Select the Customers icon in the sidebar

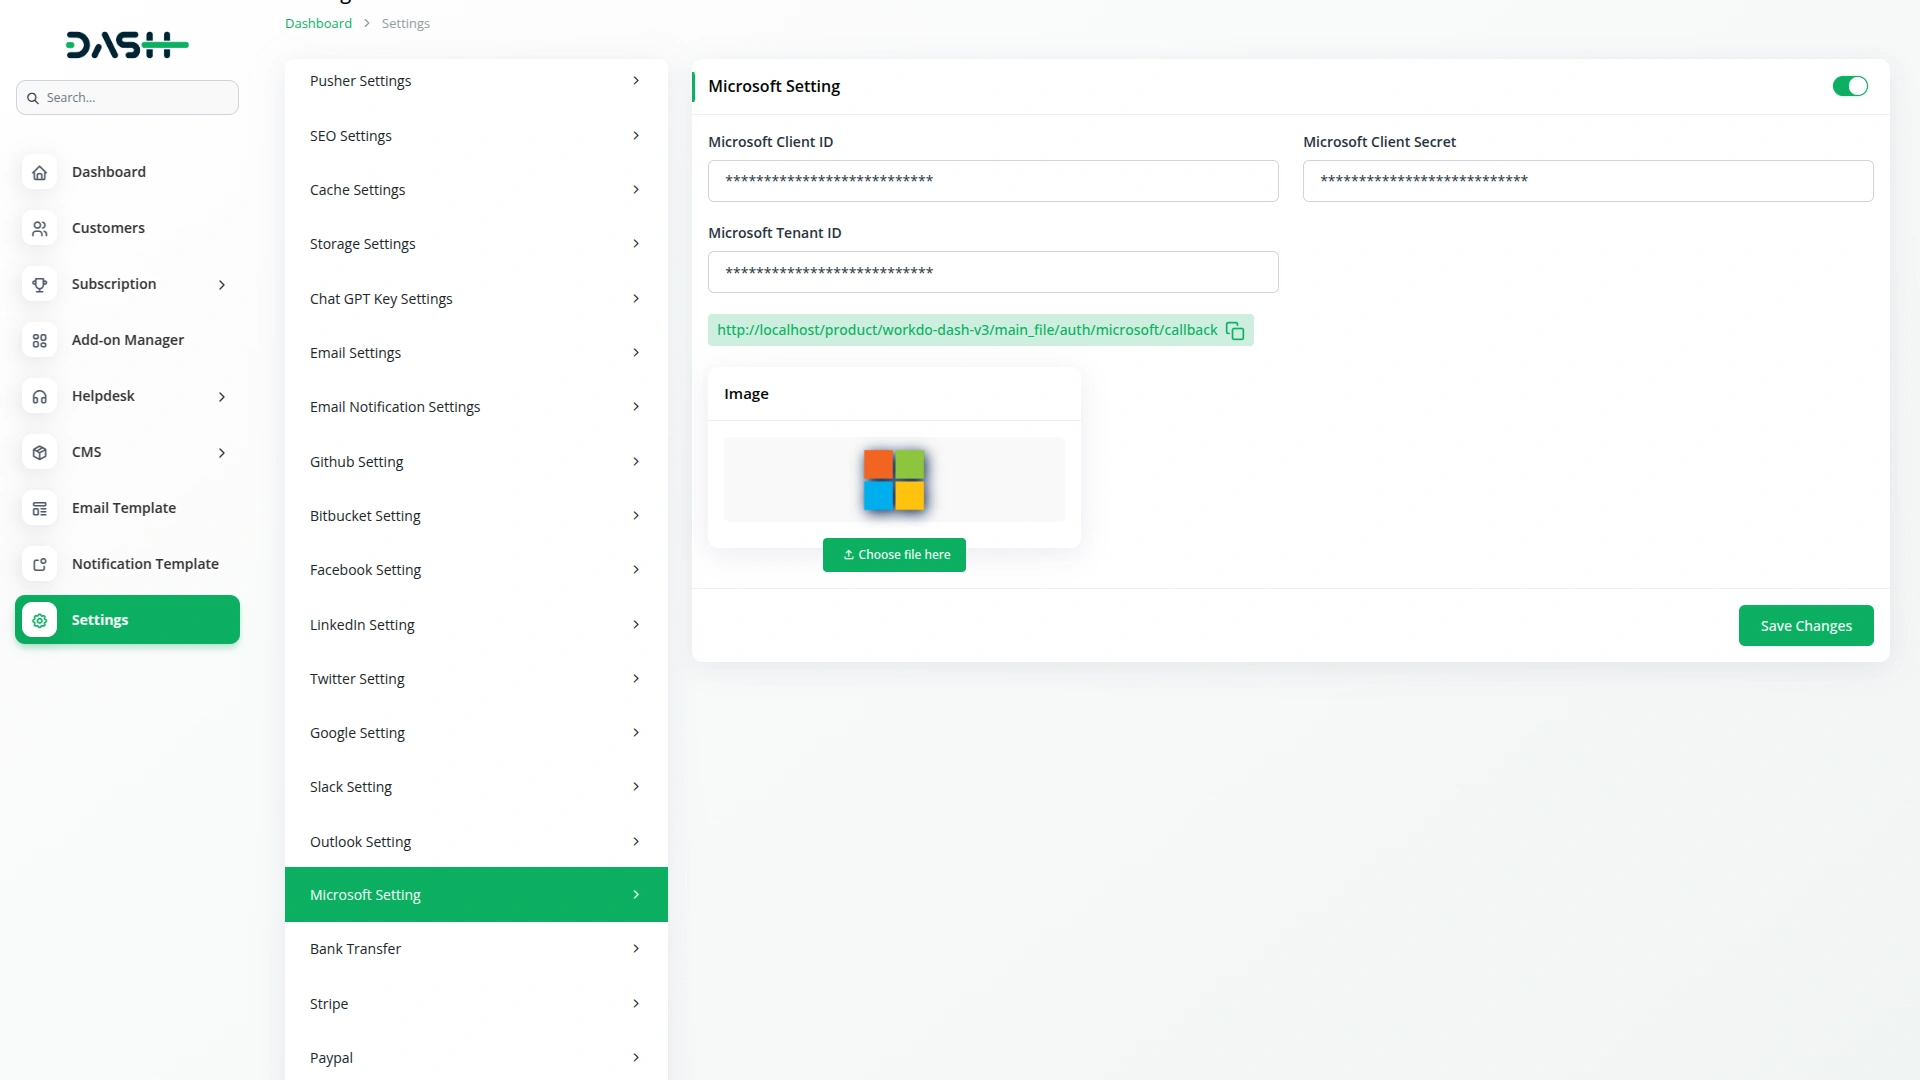point(39,228)
